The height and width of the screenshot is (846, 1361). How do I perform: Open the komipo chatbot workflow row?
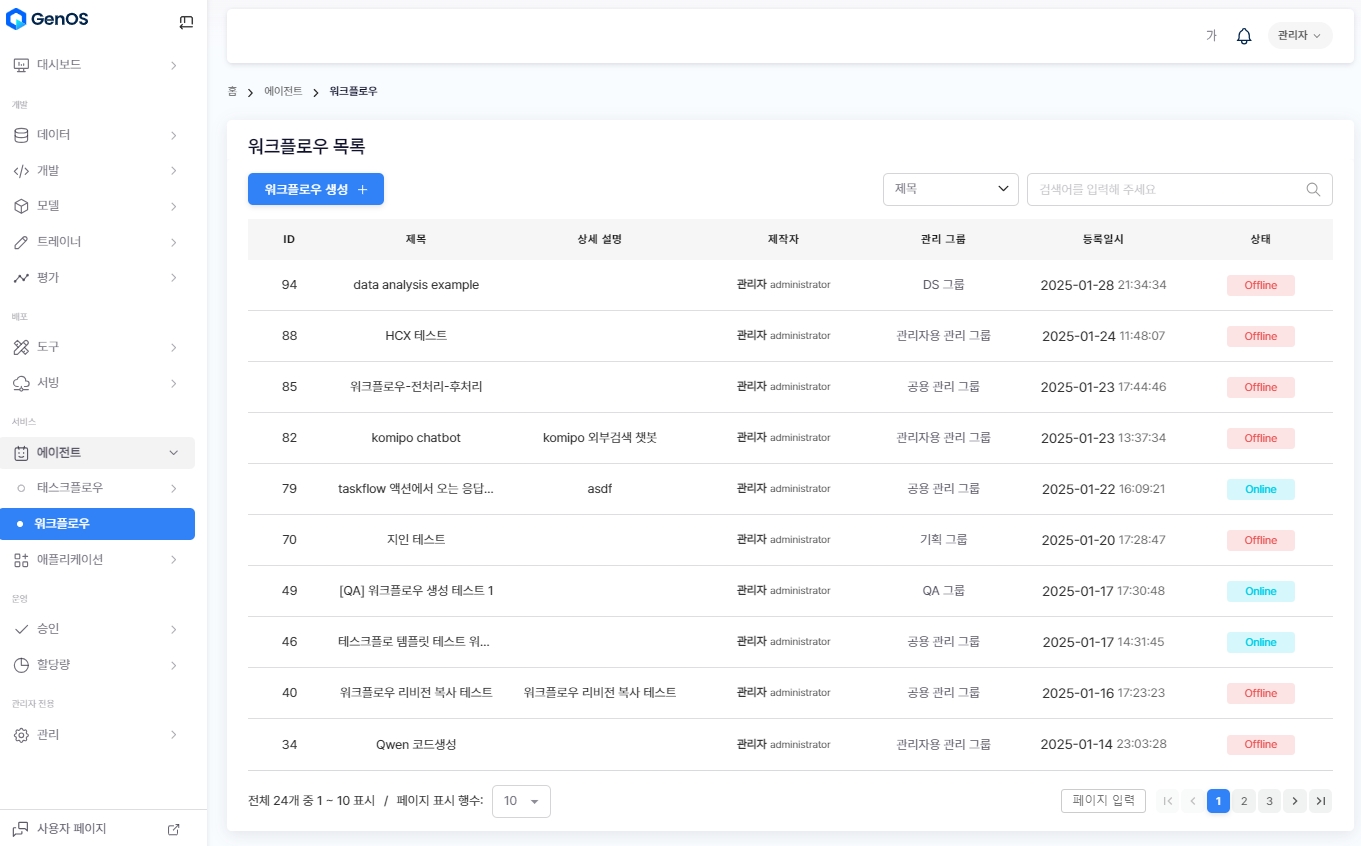[x=416, y=438]
